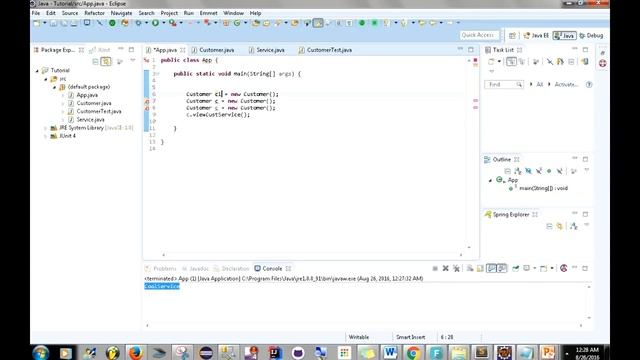Screen dimensions: 640x360
Task: Click the Quick Access search field
Action: [x=480, y=35]
